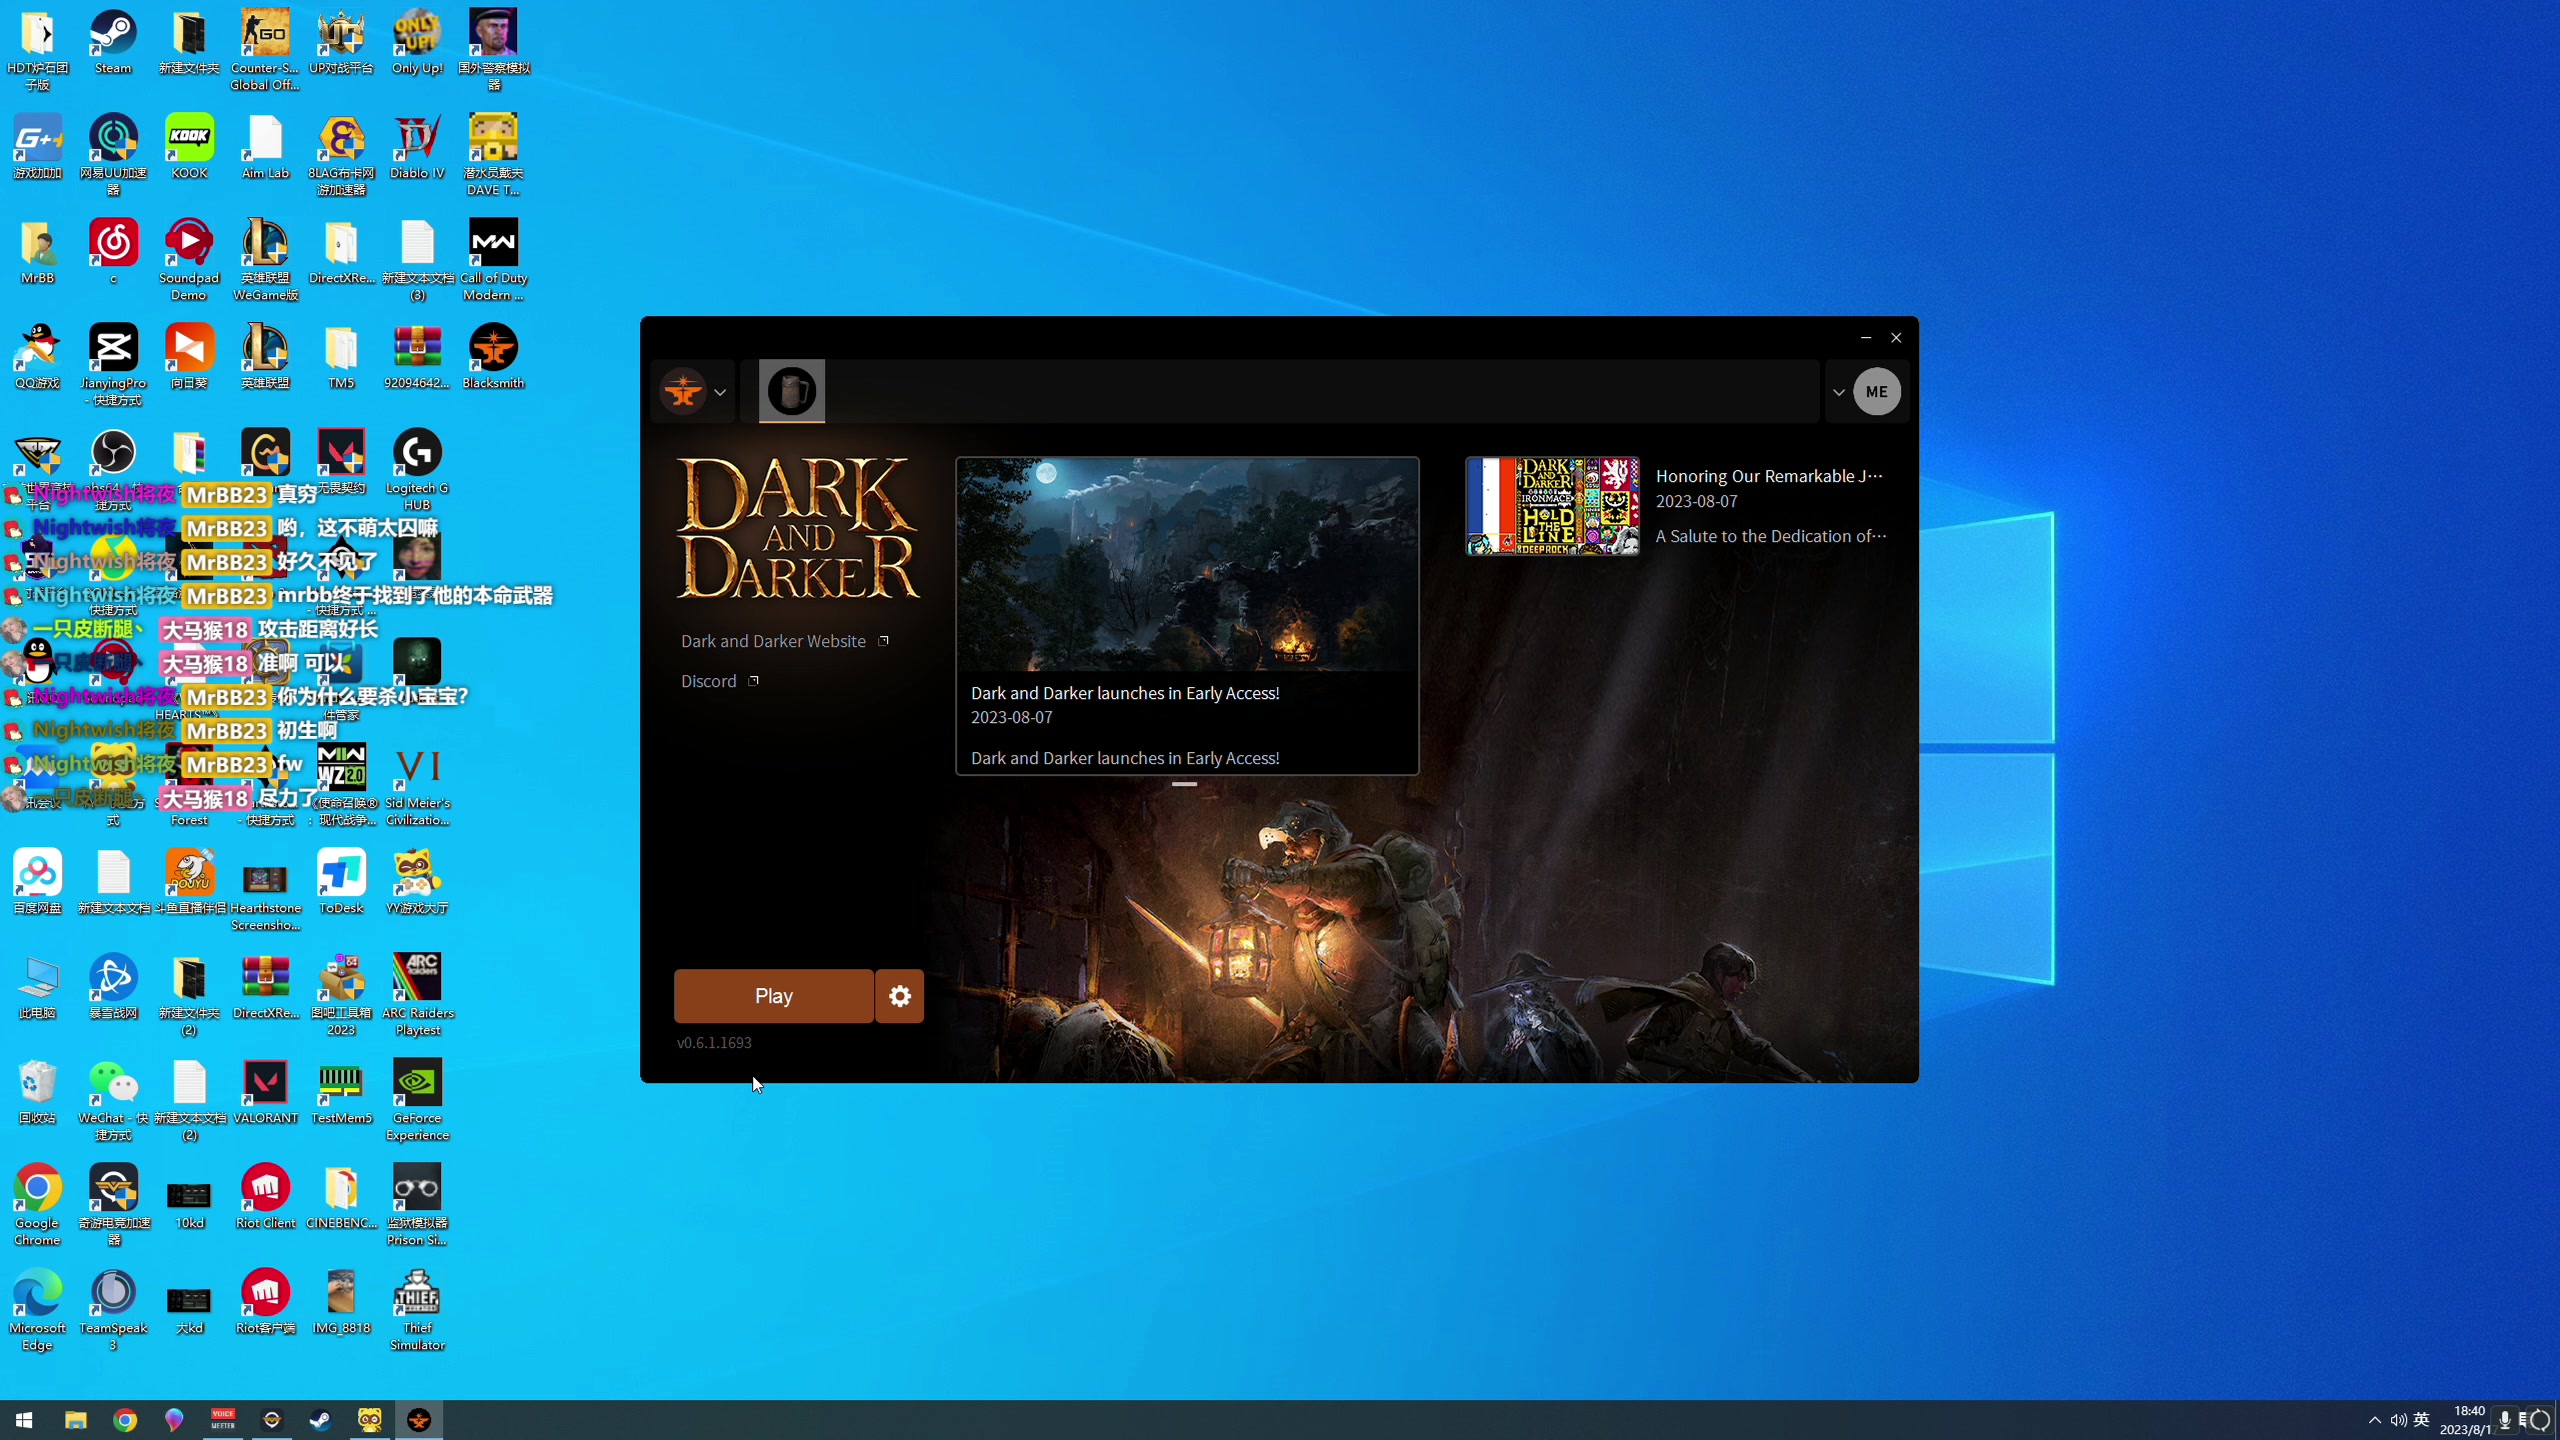The image size is (2560, 1440).
Task: Select the ToDesk desktop icon
Action: [341, 883]
